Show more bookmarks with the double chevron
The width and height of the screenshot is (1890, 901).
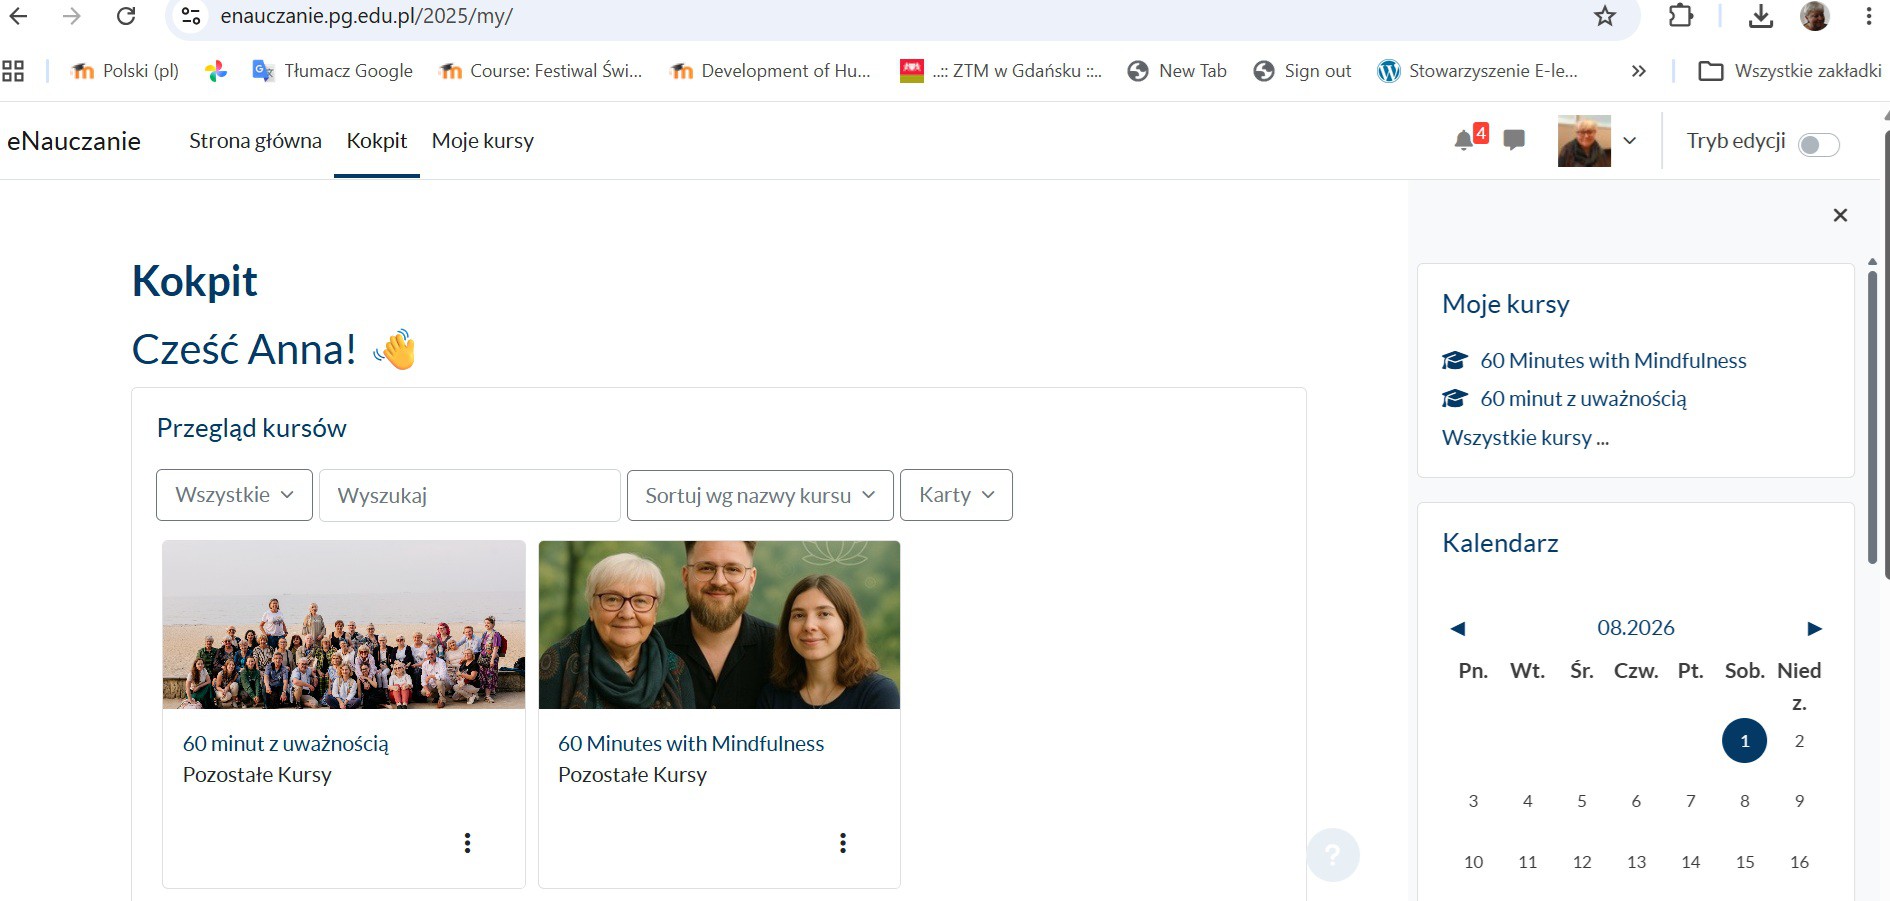coord(1638,71)
